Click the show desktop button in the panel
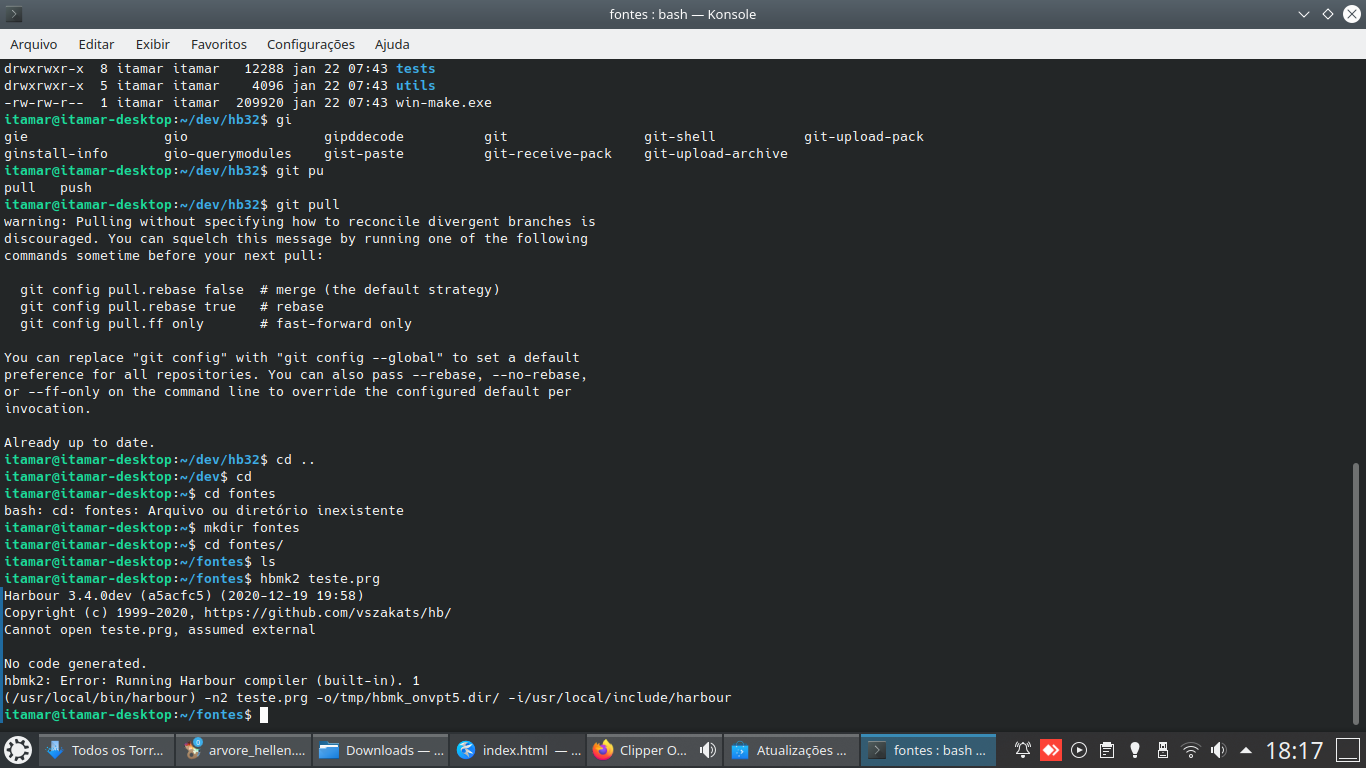This screenshot has height=768, width=1366. (x=1349, y=750)
